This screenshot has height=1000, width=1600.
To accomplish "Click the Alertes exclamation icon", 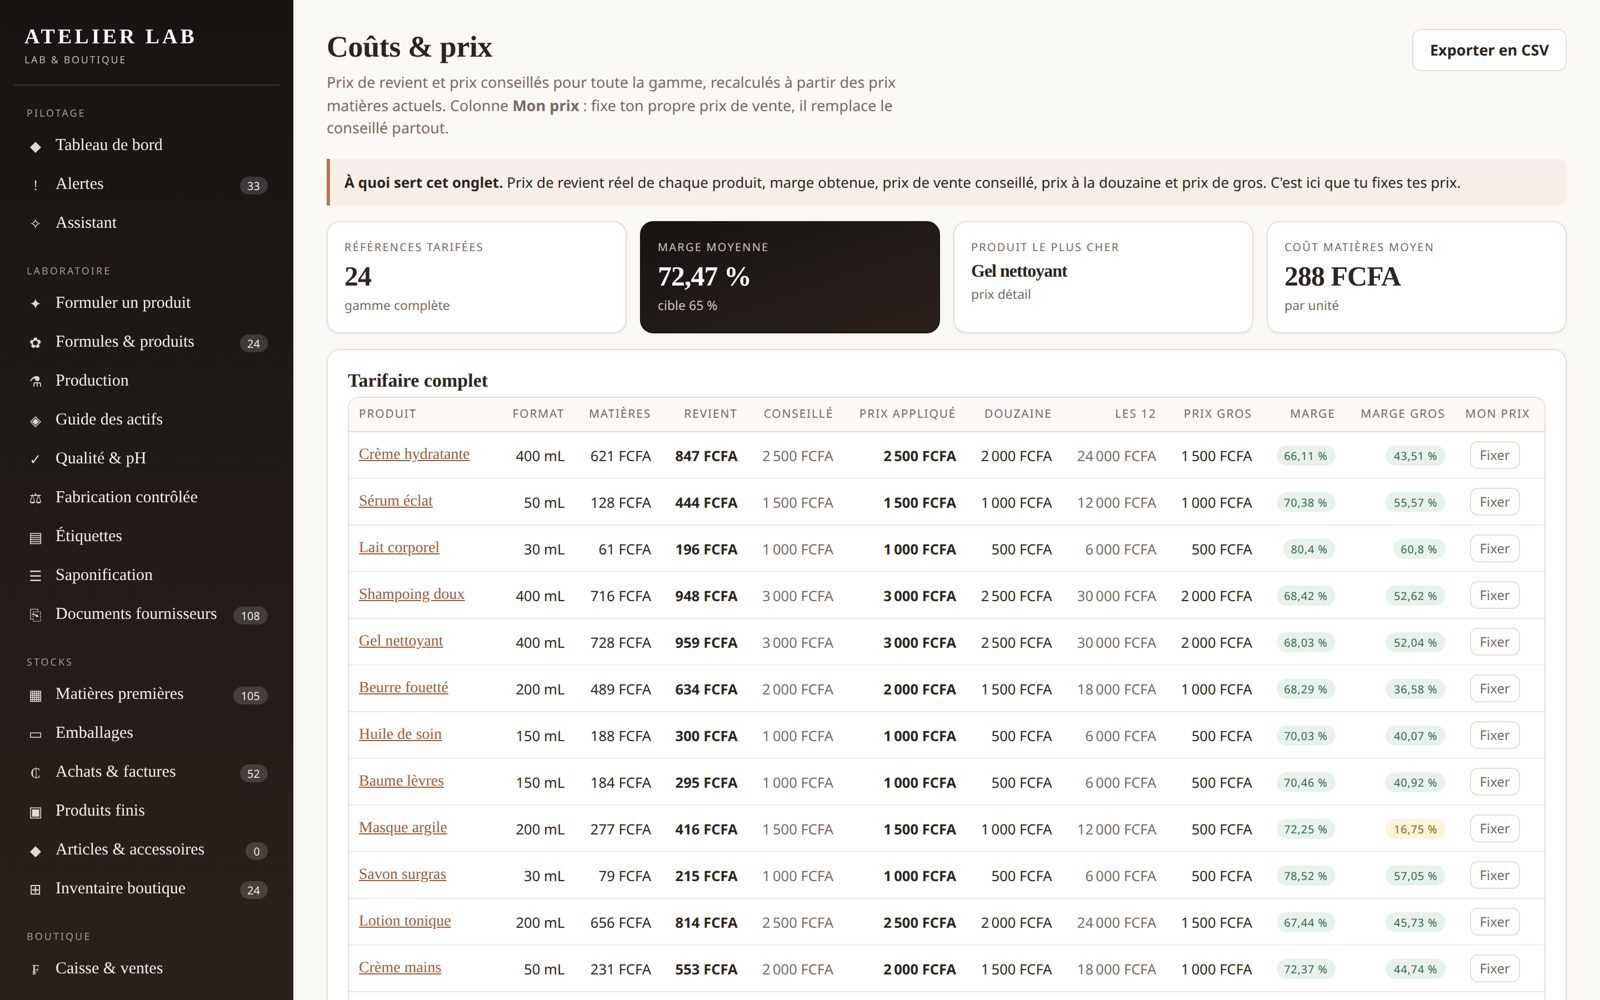I will (x=35, y=185).
